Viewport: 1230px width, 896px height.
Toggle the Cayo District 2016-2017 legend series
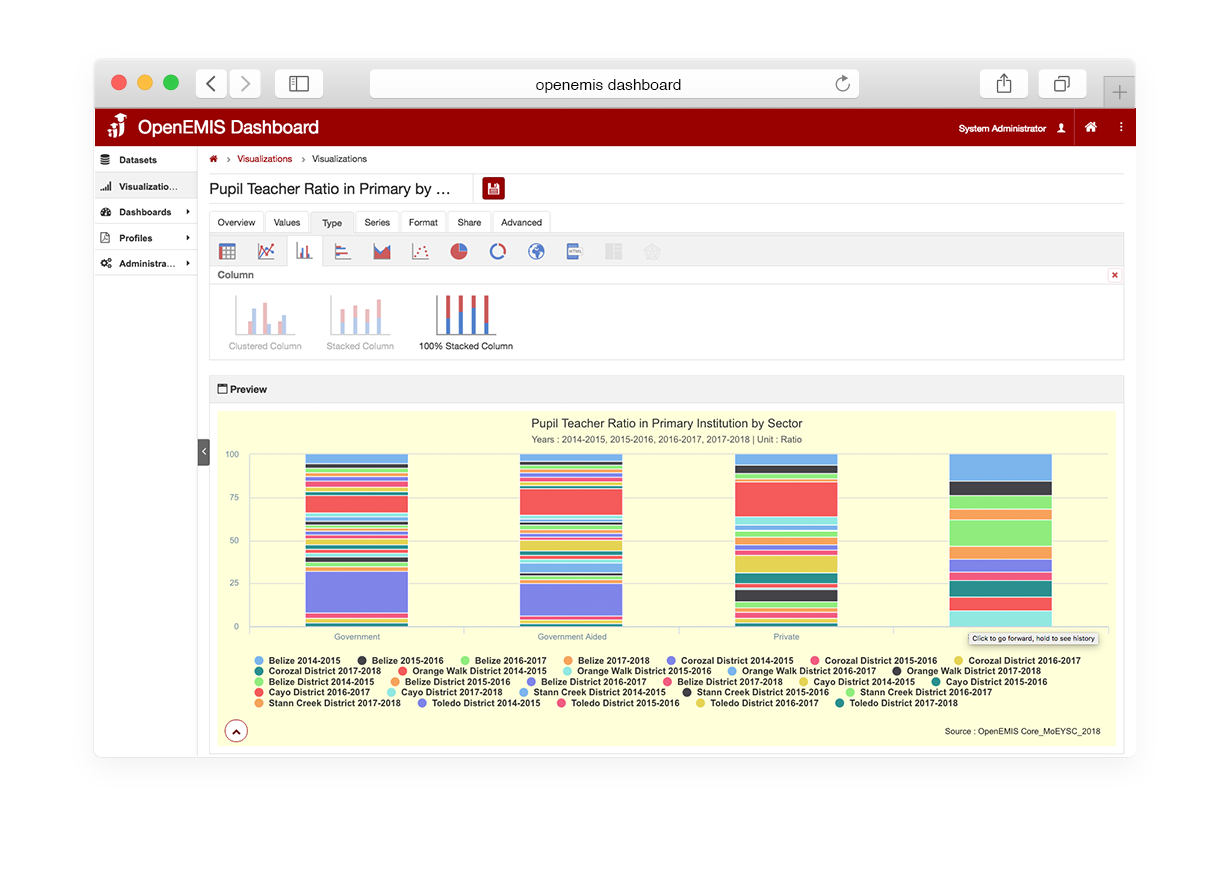(x=314, y=693)
